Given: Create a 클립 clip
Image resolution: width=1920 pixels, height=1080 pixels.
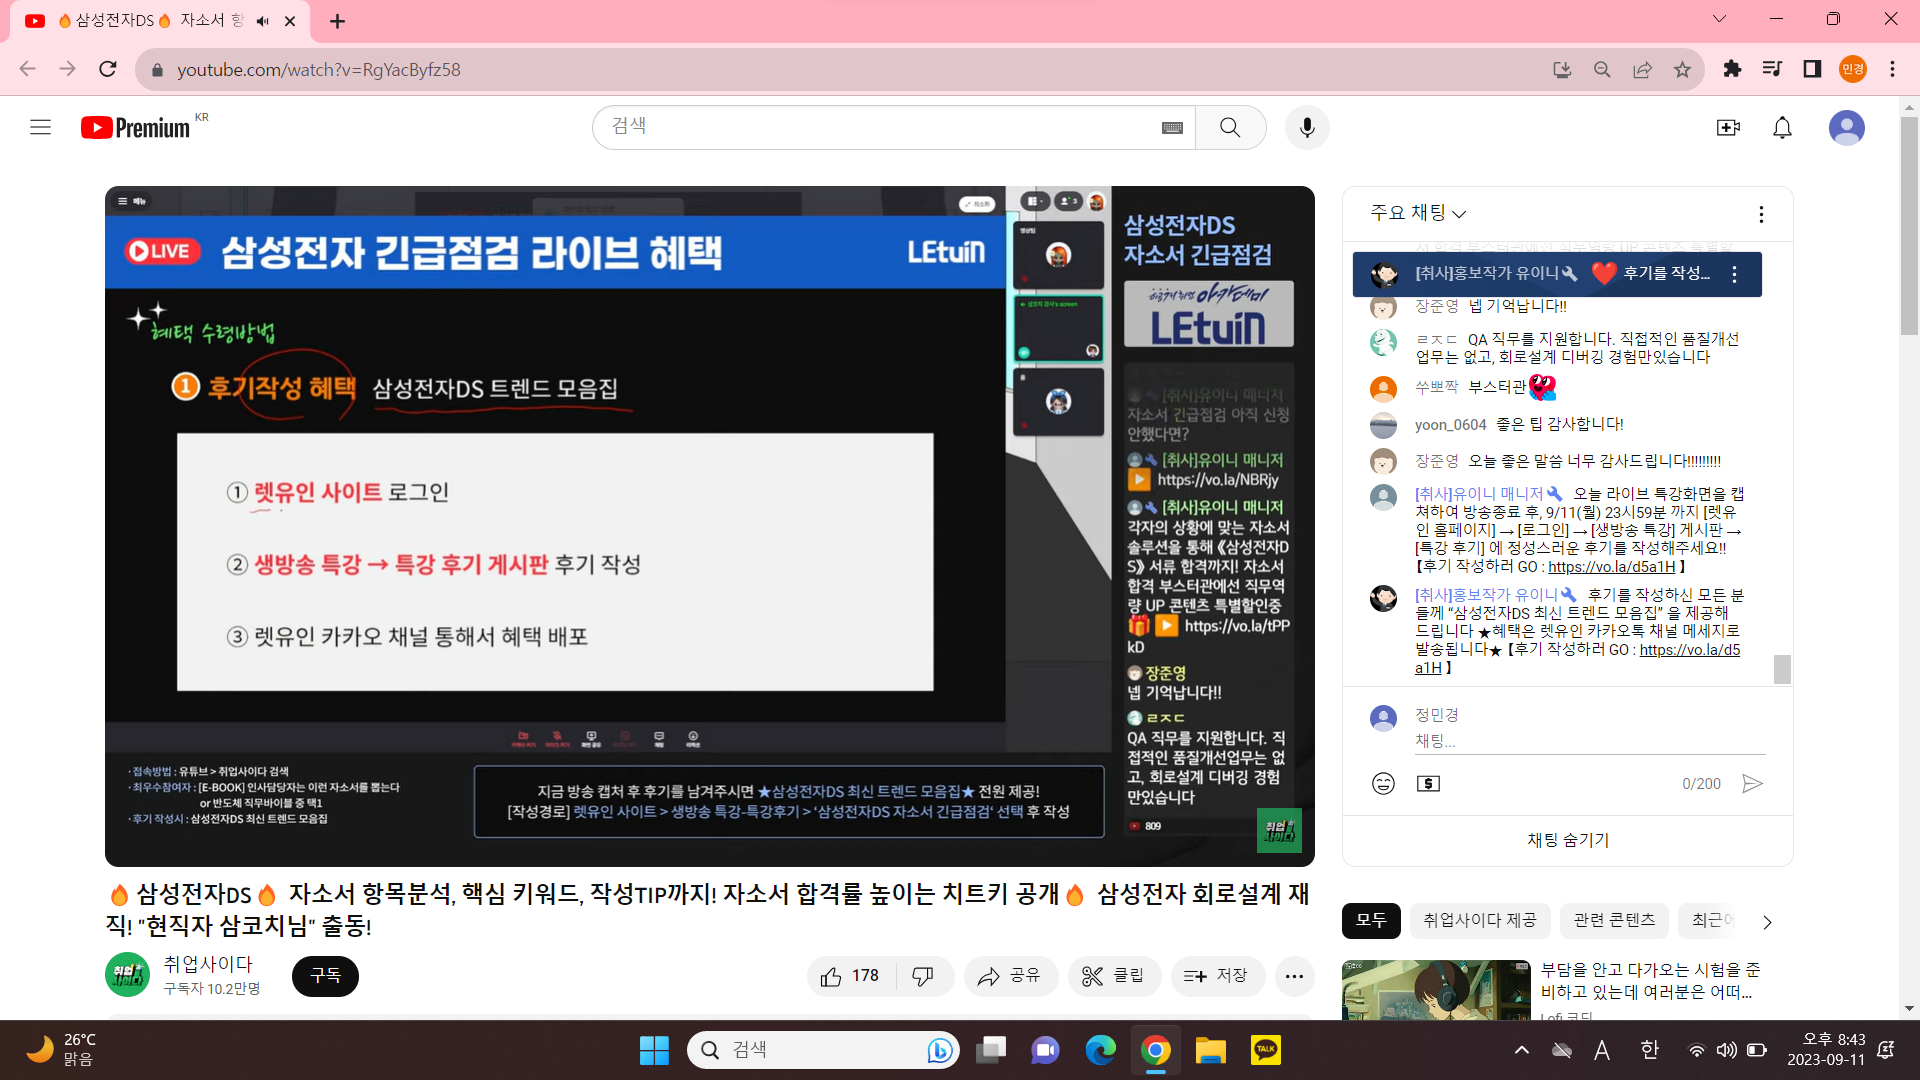Looking at the screenshot, I should pyautogui.click(x=1114, y=976).
